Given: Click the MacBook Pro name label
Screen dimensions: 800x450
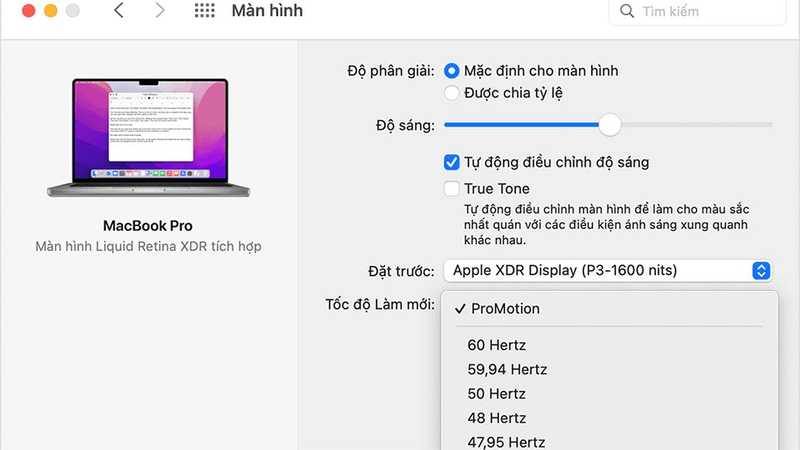Looking at the screenshot, I should click(148, 226).
